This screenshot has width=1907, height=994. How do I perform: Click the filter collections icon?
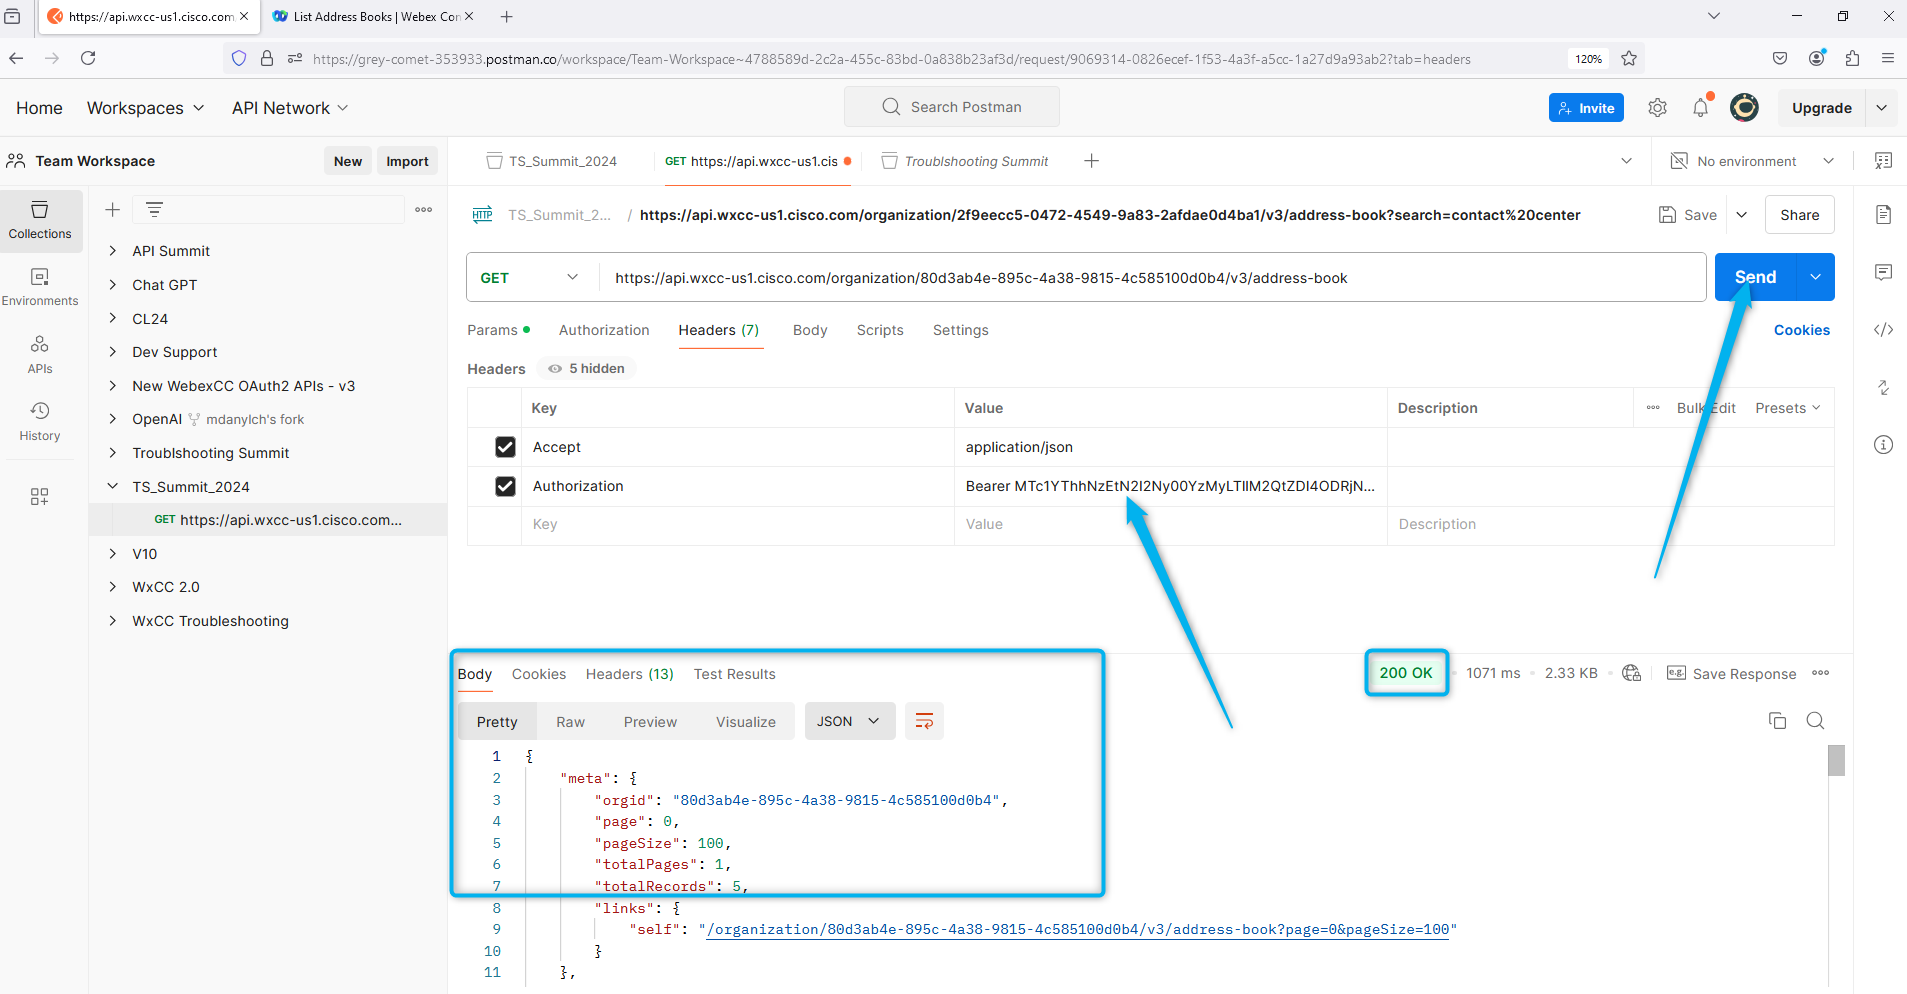(154, 209)
